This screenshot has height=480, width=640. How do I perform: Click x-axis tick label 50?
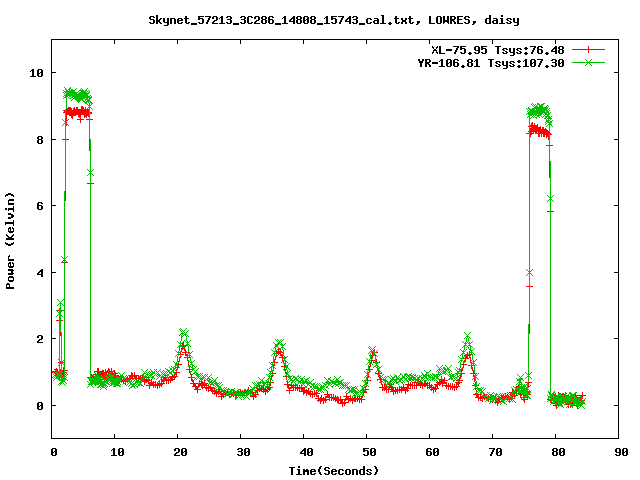click(369, 452)
